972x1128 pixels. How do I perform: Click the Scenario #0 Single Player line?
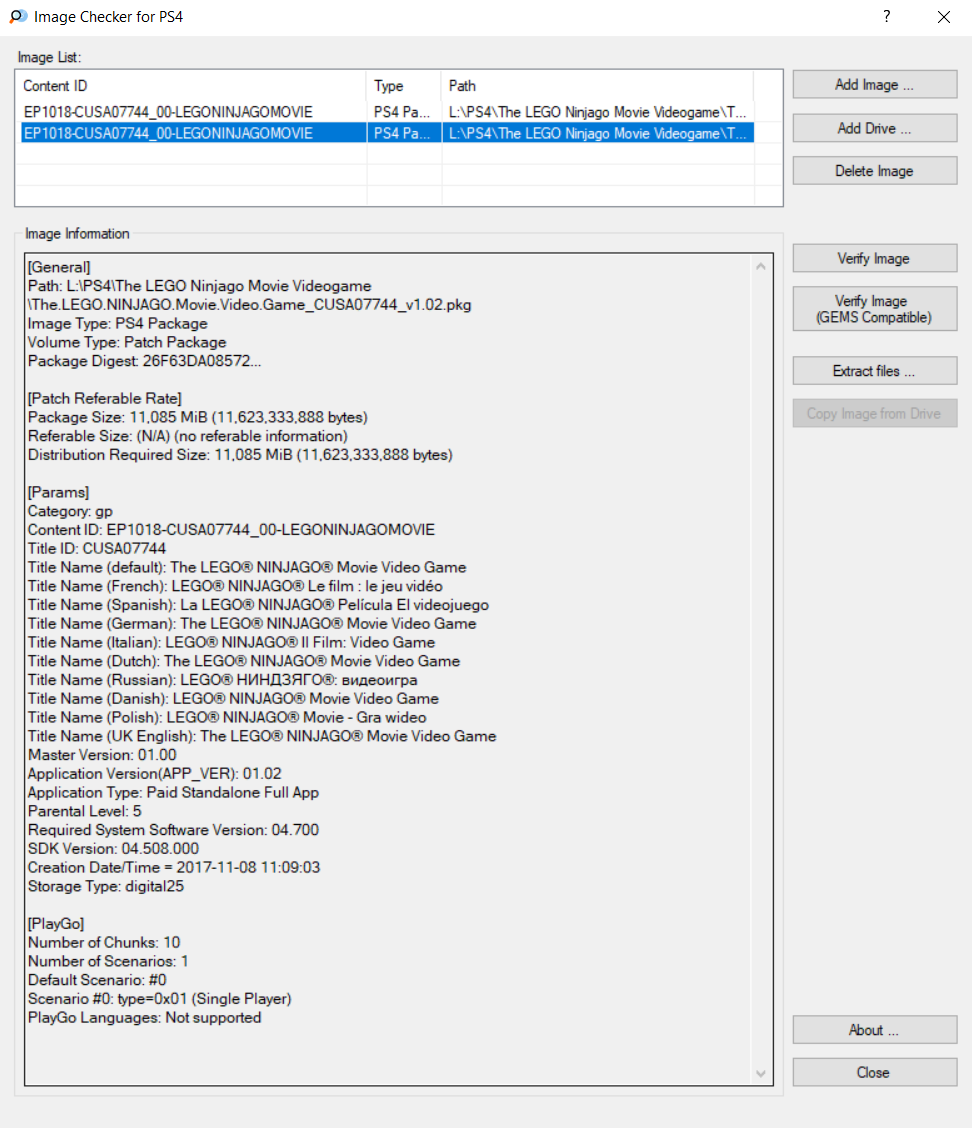160,997
